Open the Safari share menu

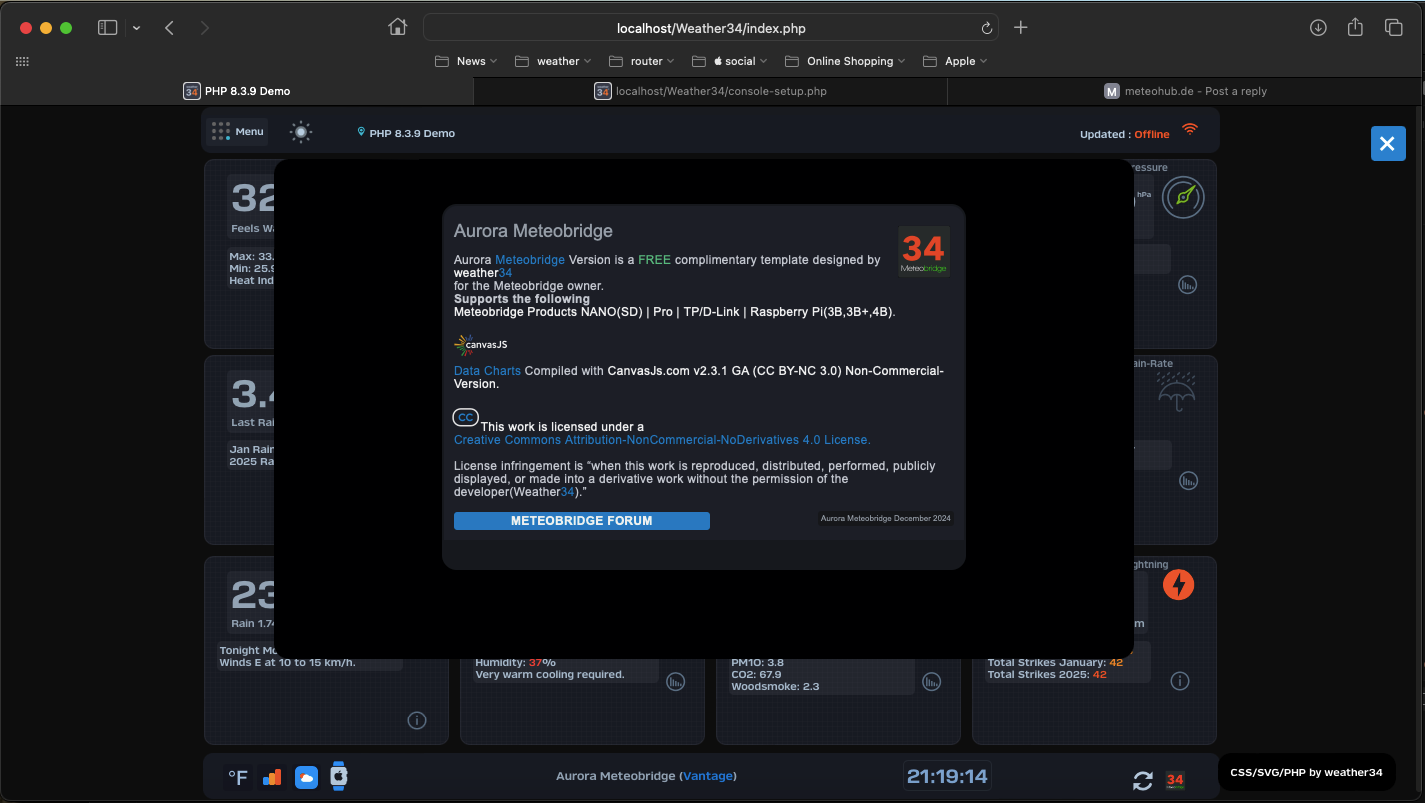(1355, 27)
